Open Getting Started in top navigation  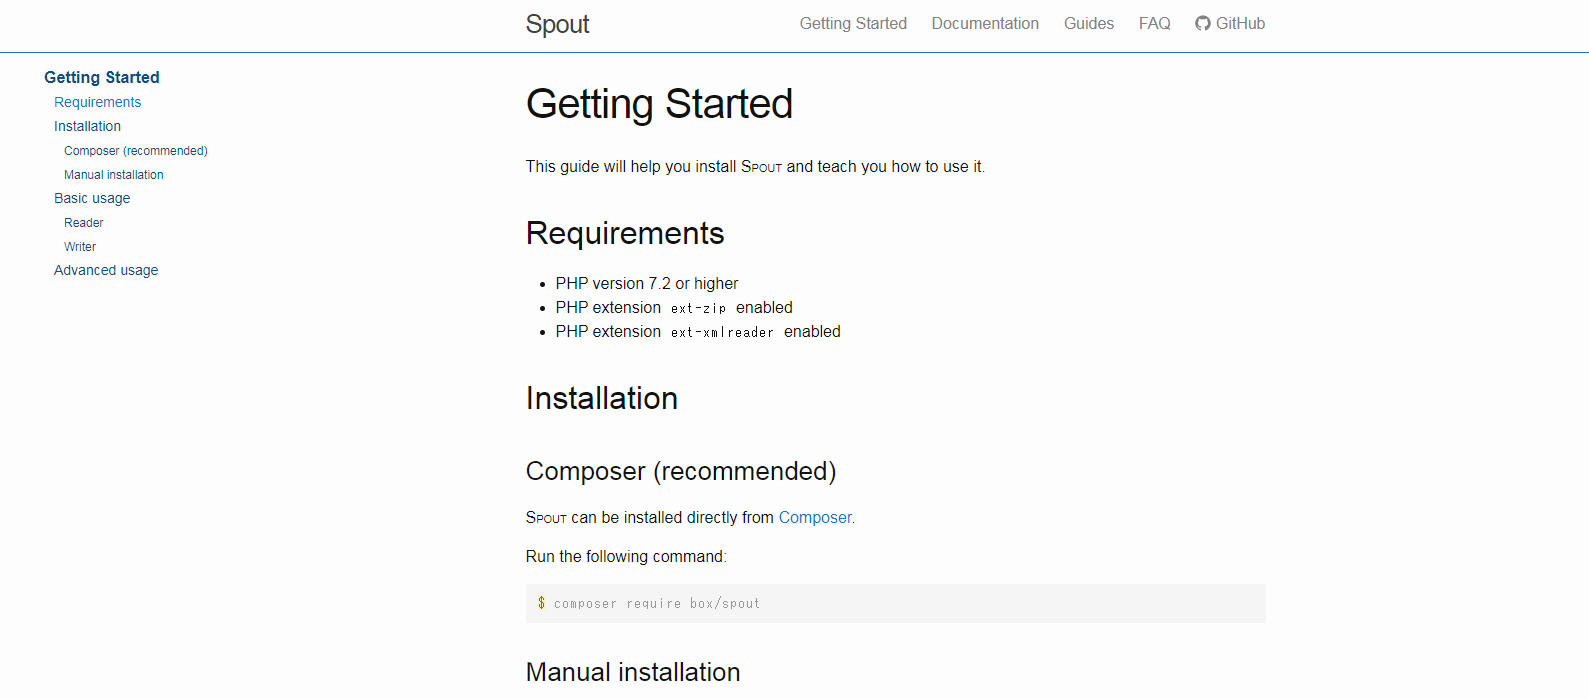[853, 23]
